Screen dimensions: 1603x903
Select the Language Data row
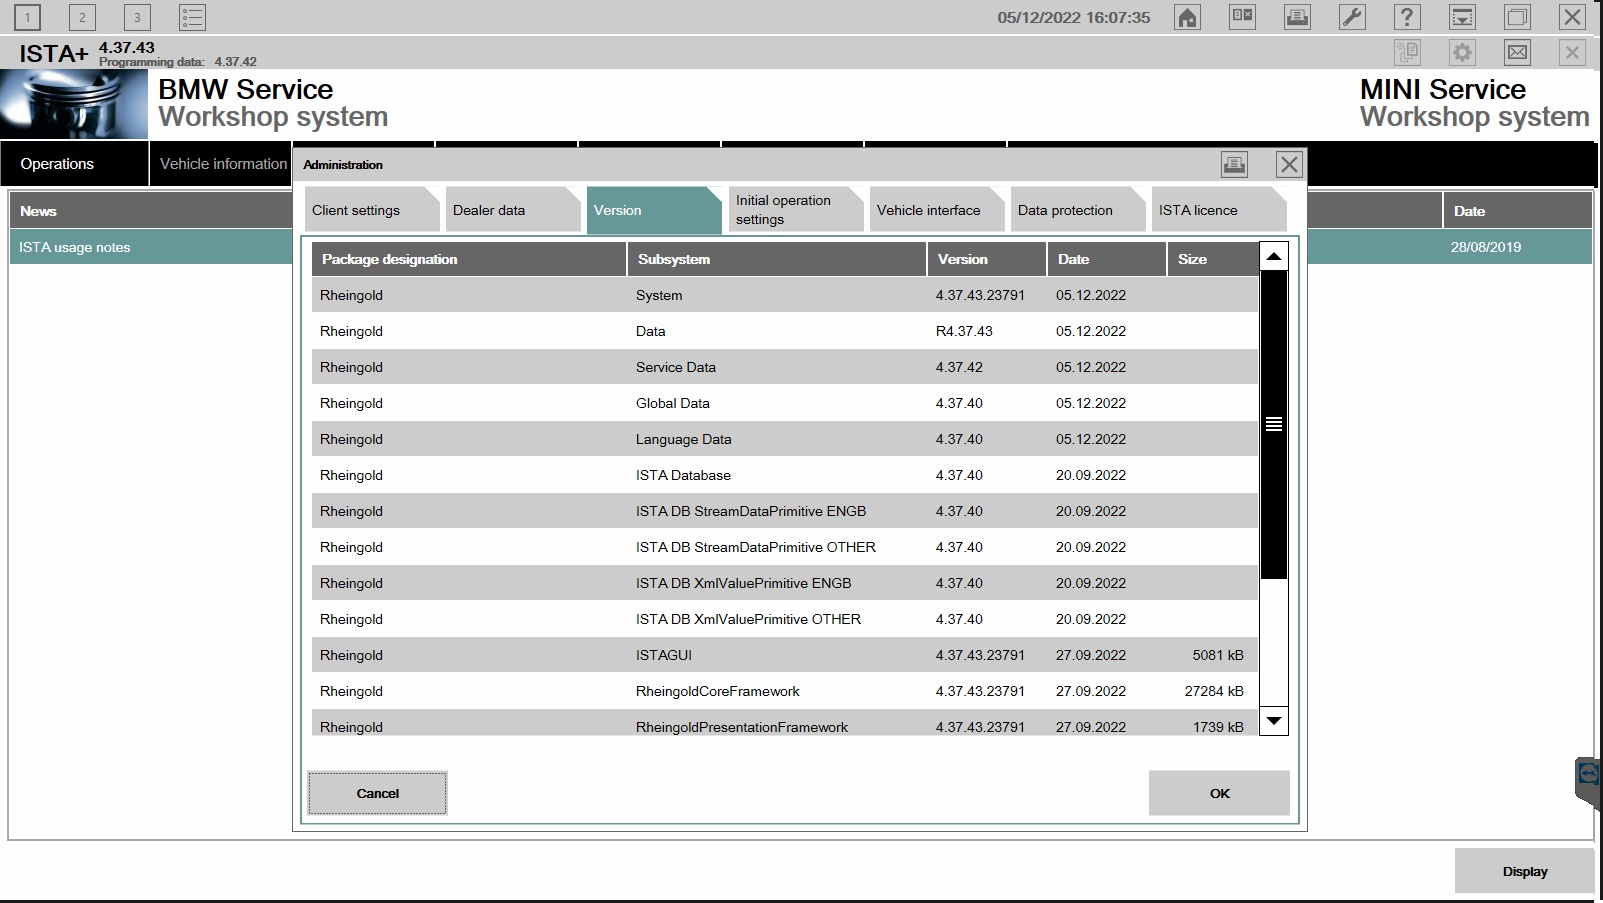click(785, 439)
